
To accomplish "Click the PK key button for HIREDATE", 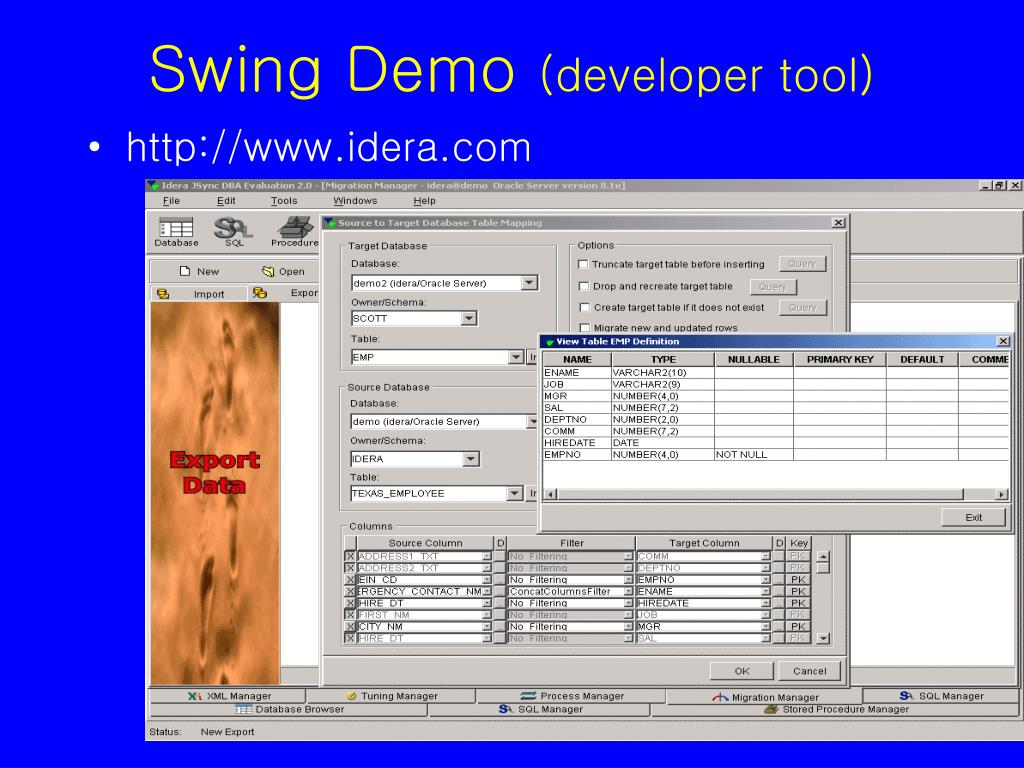I will tap(797, 603).
